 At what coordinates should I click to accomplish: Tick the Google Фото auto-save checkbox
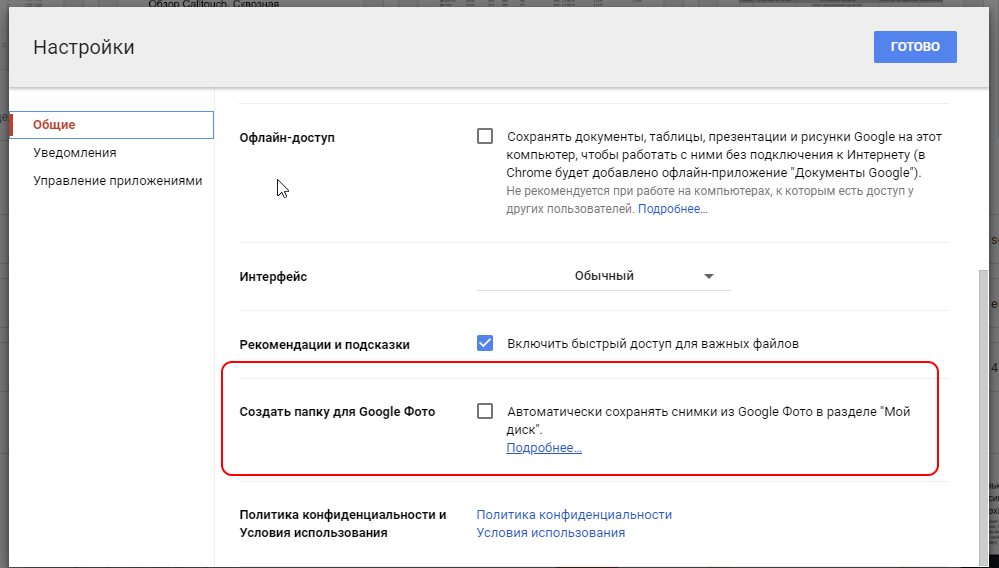[x=485, y=411]
